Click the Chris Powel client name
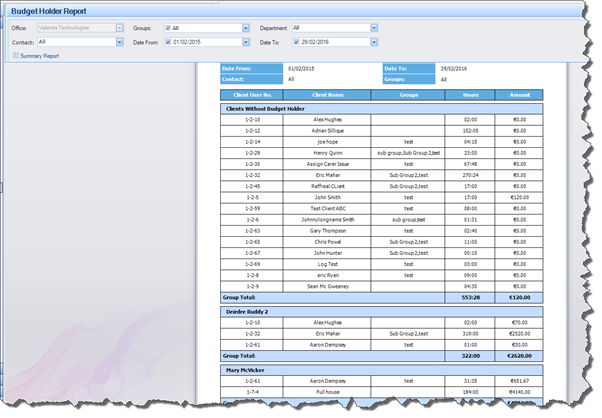The height and width of the screenshot is (418, 602). [327, 242]
